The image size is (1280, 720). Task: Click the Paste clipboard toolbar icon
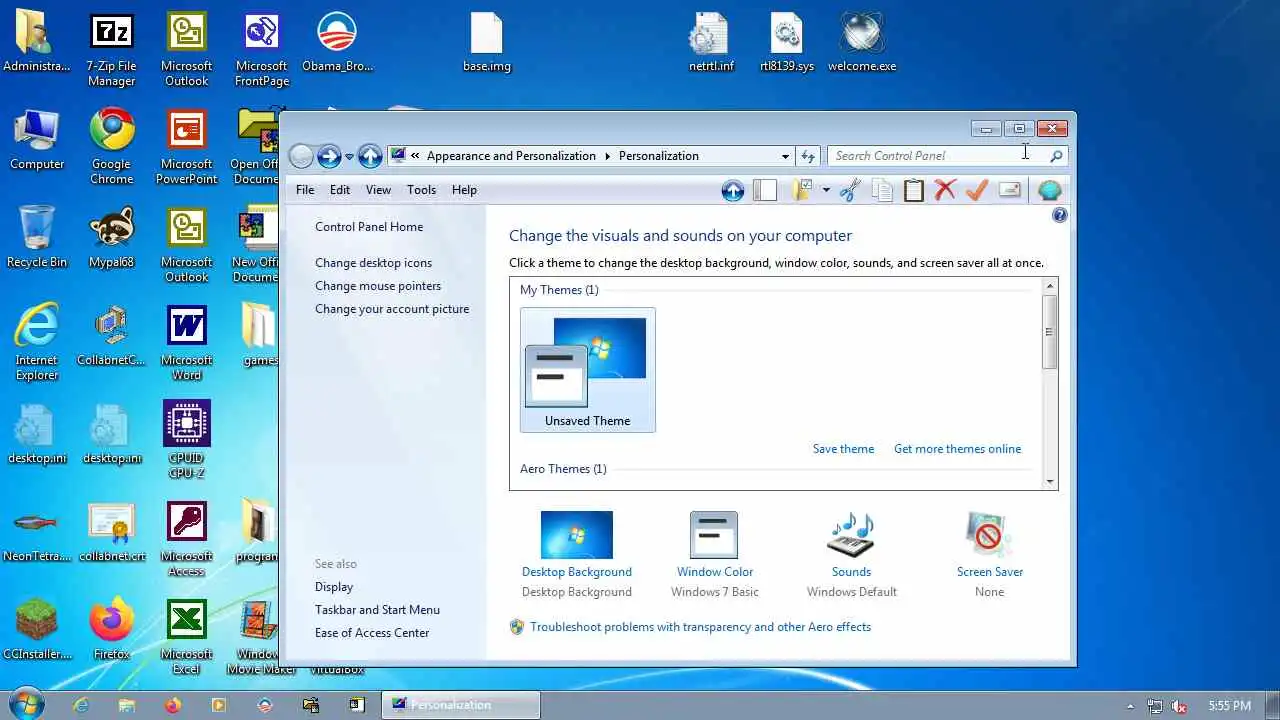click(914, 190)
